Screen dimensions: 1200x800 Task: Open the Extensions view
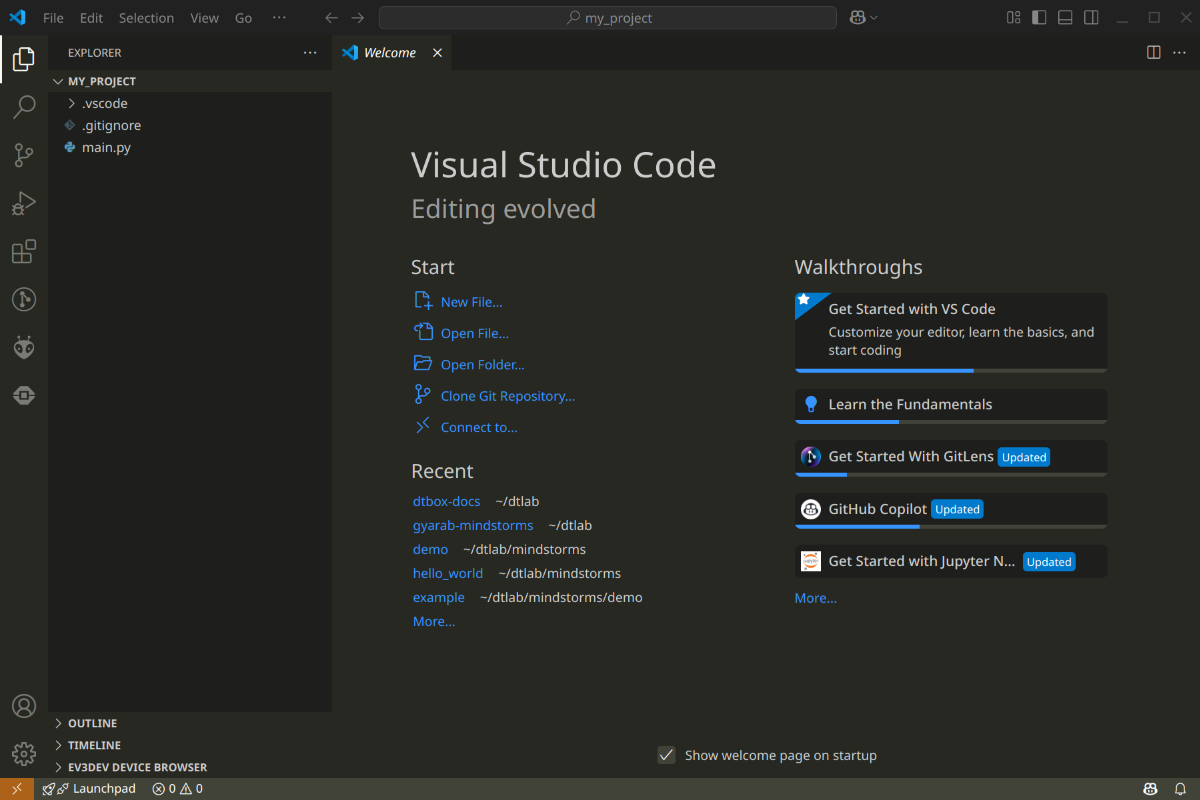click(24, 252)
